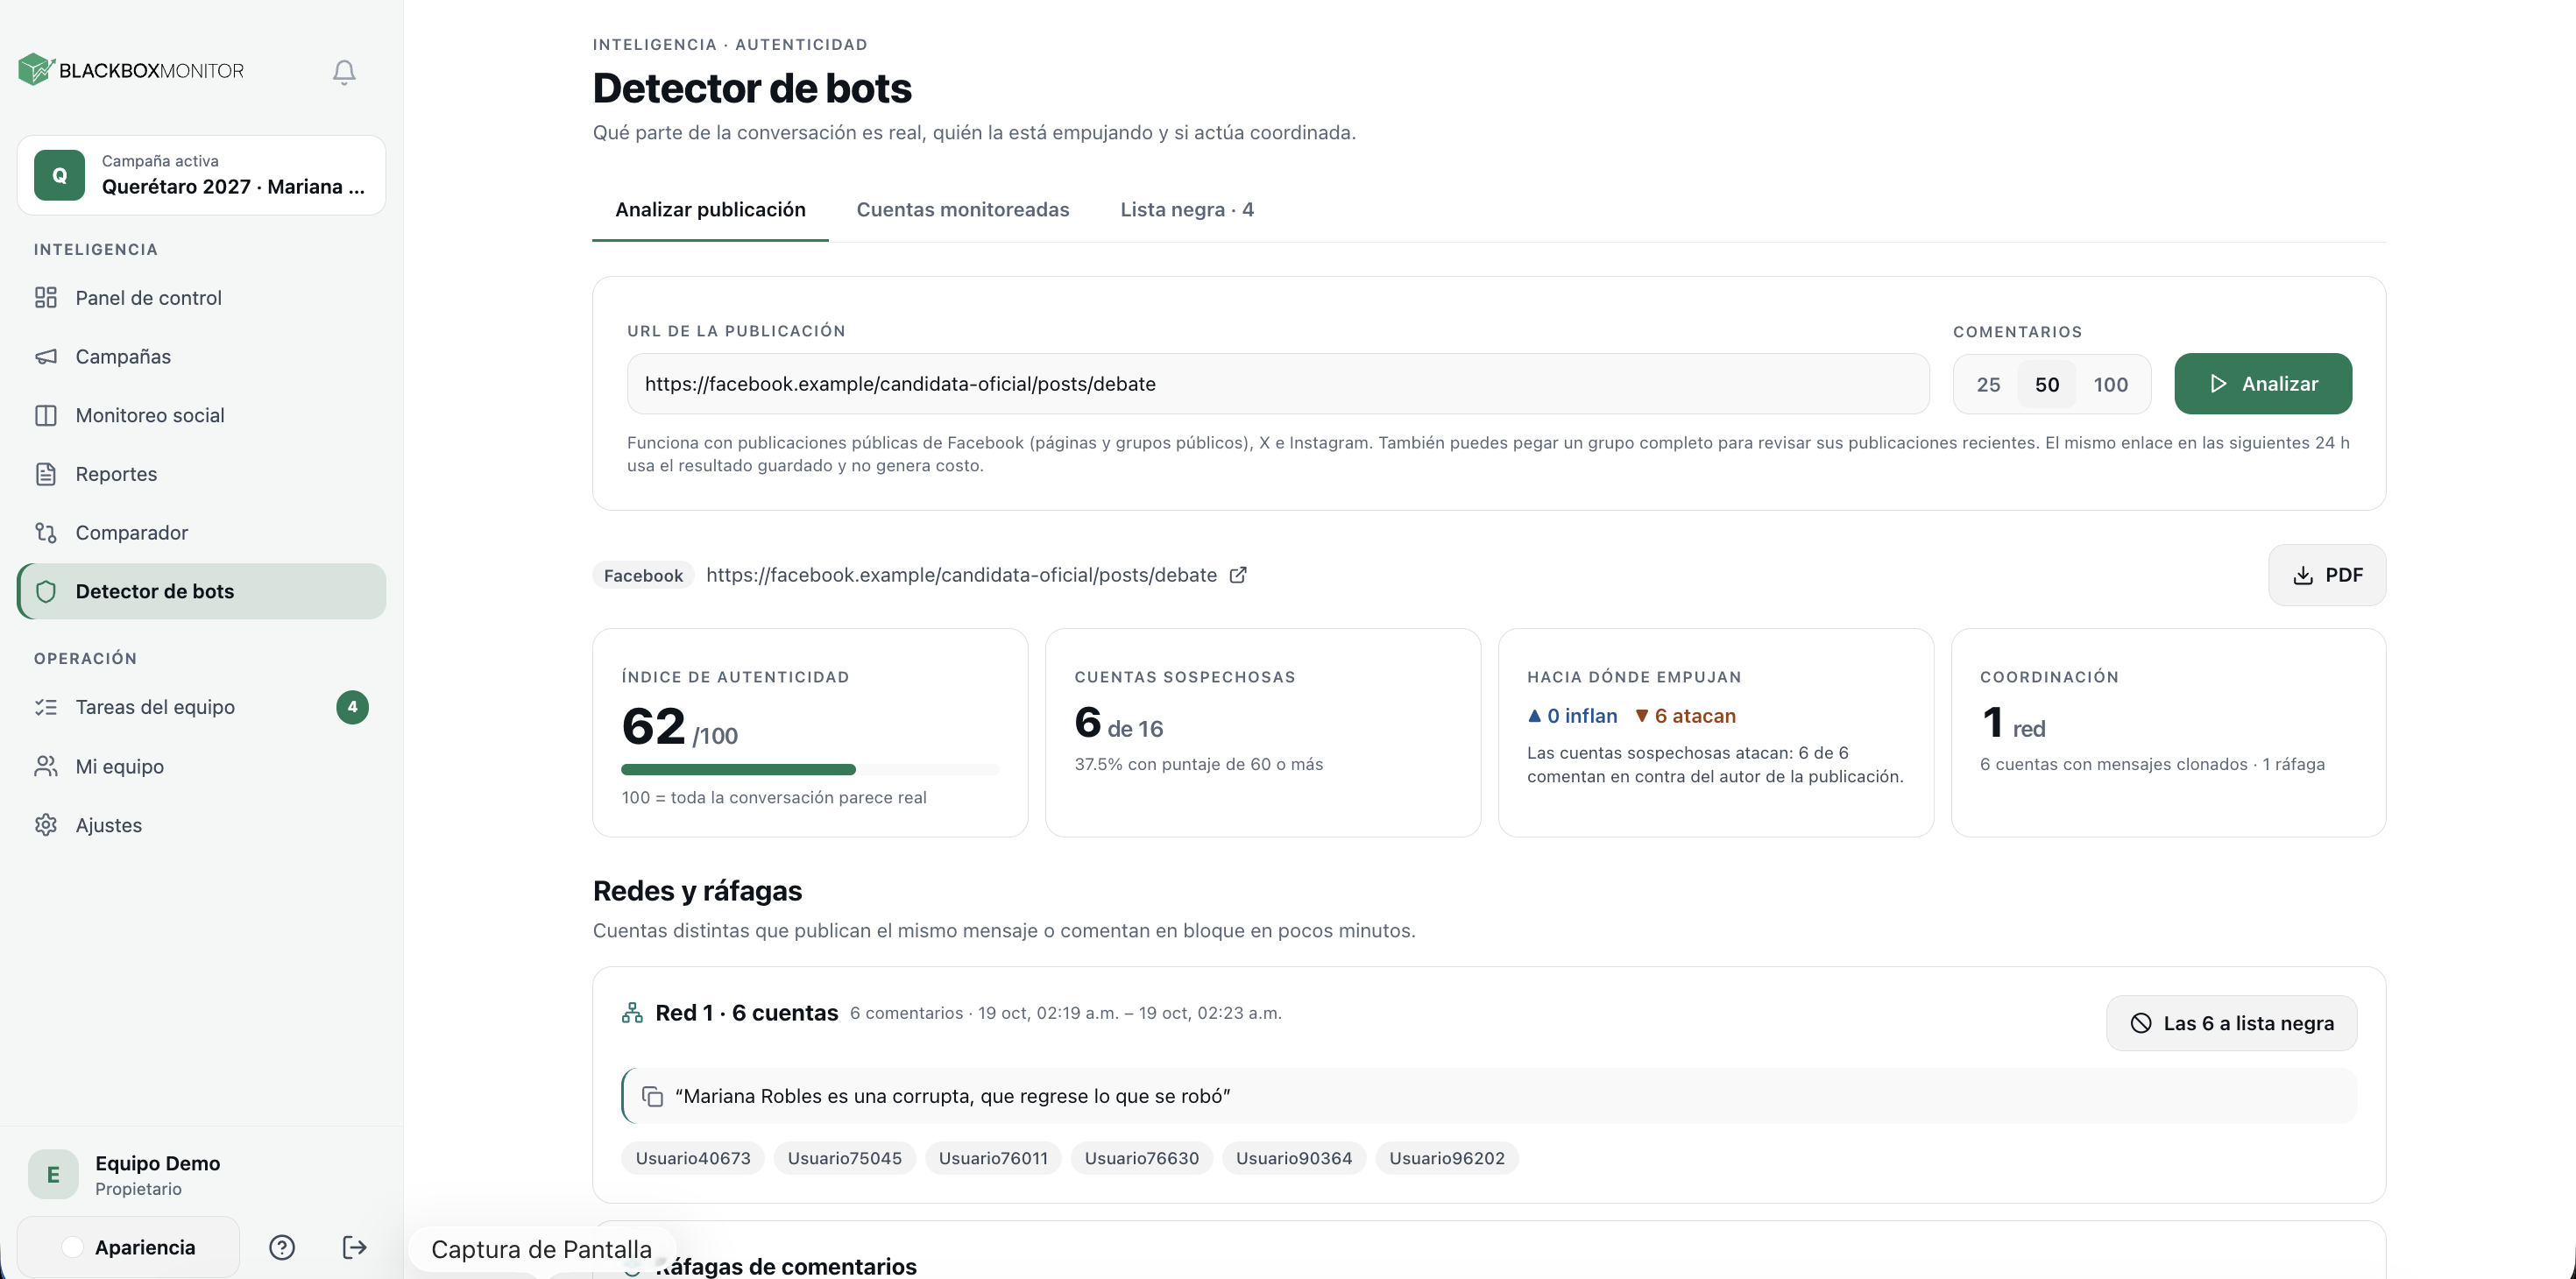The image size is (2576, 1279).
Task: Select account chip Usuario75045
Action: (844, 1158)
